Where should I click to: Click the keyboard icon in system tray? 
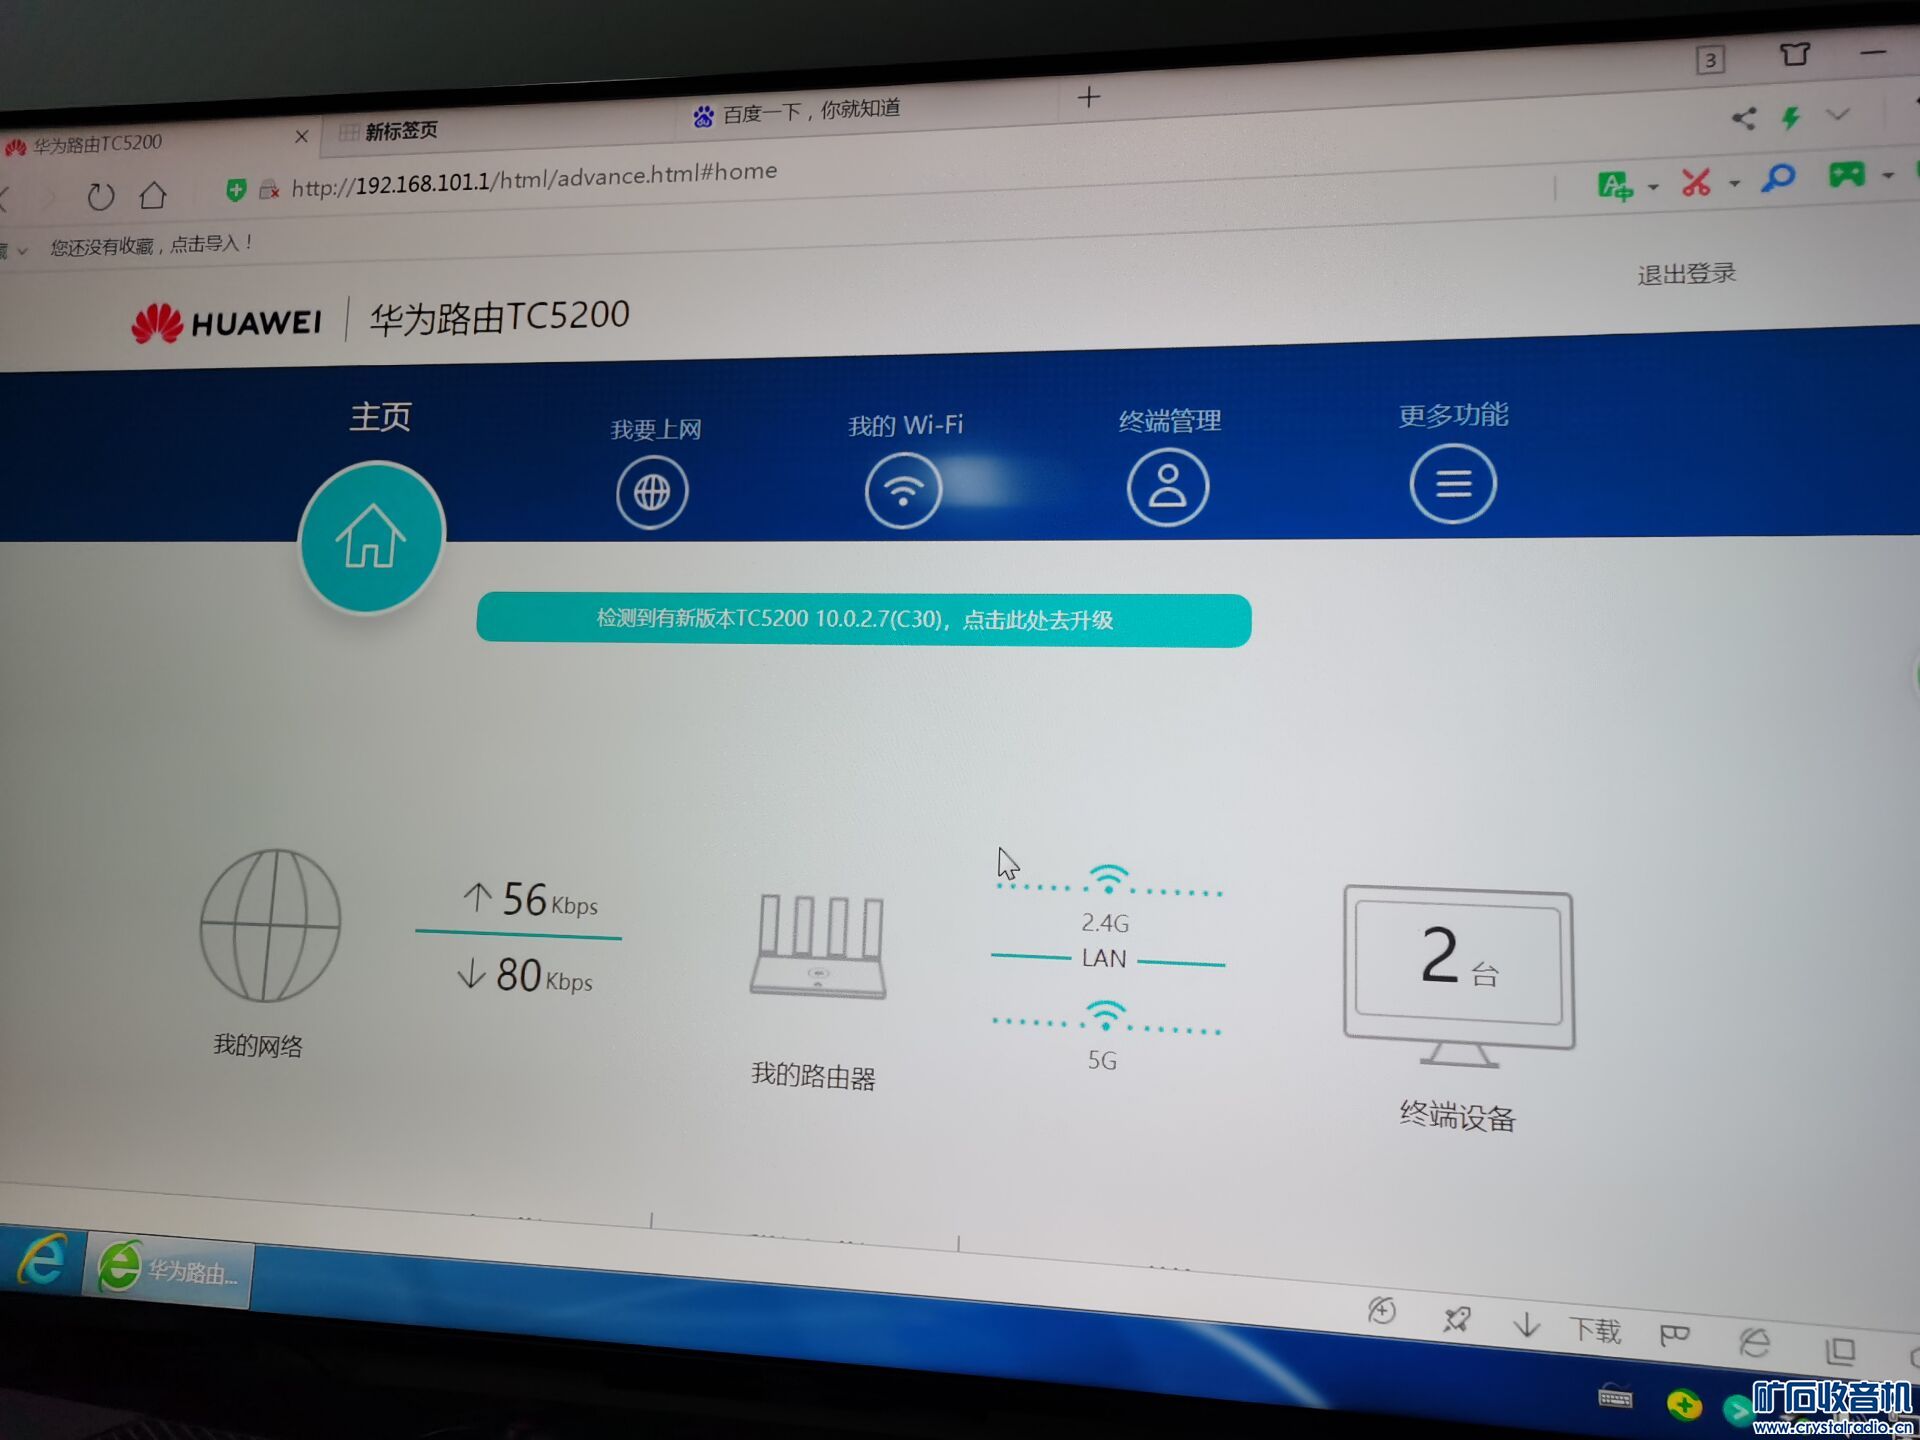1615,1397
